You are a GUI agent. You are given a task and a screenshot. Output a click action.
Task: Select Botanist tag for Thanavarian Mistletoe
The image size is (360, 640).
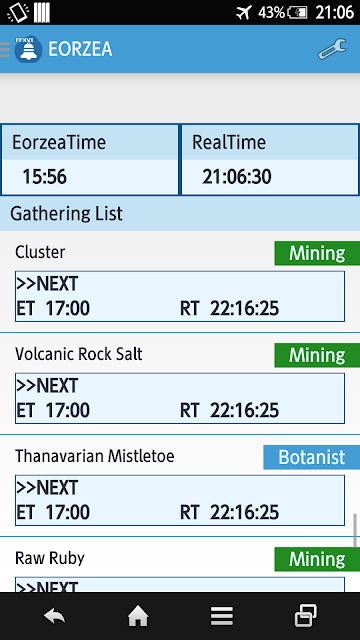coord(312,457)
